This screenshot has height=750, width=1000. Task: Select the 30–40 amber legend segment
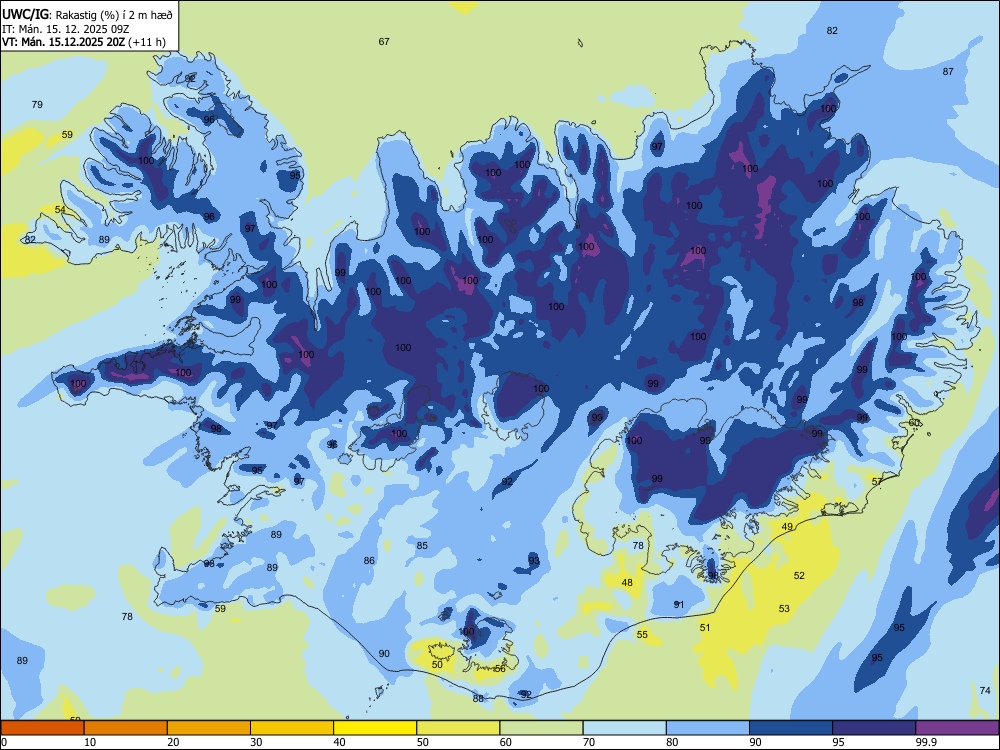pyautogui.click(x=292, y=728)
